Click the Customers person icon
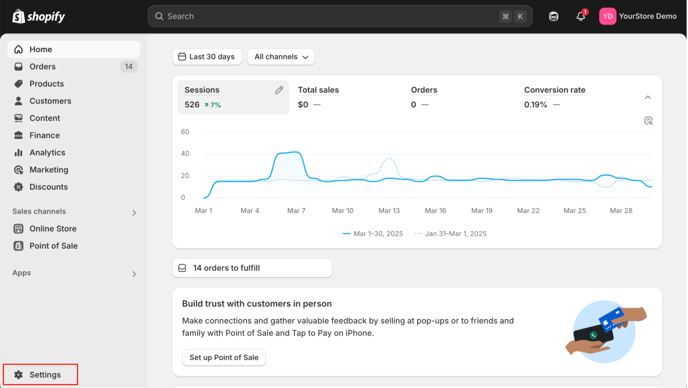The height and width of the screenshot is (388, 688). (18, 101)
